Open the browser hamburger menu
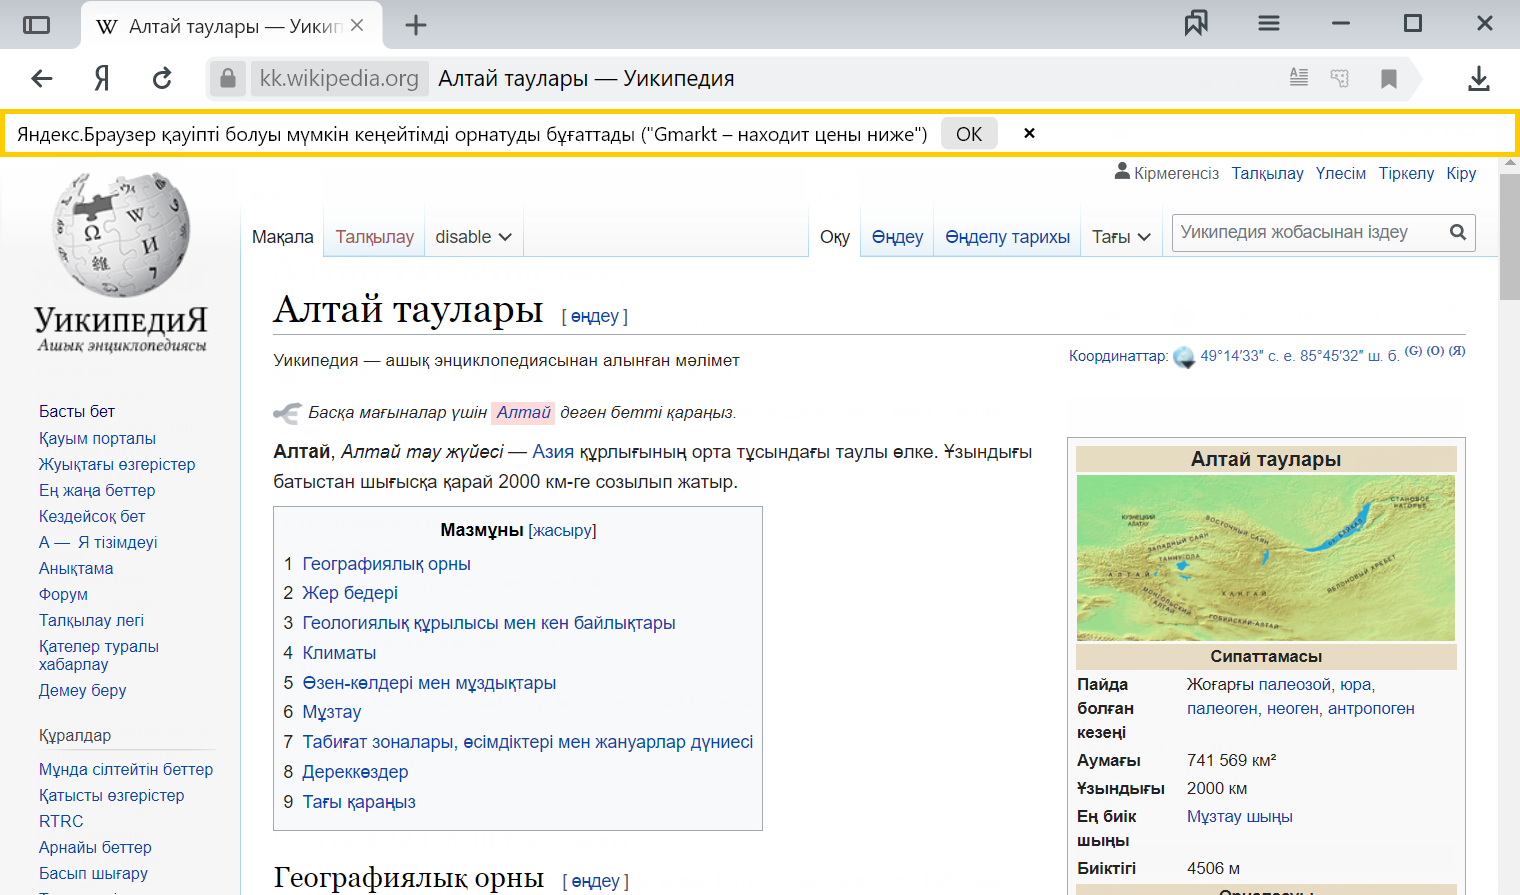 (x=1269, y=23)
